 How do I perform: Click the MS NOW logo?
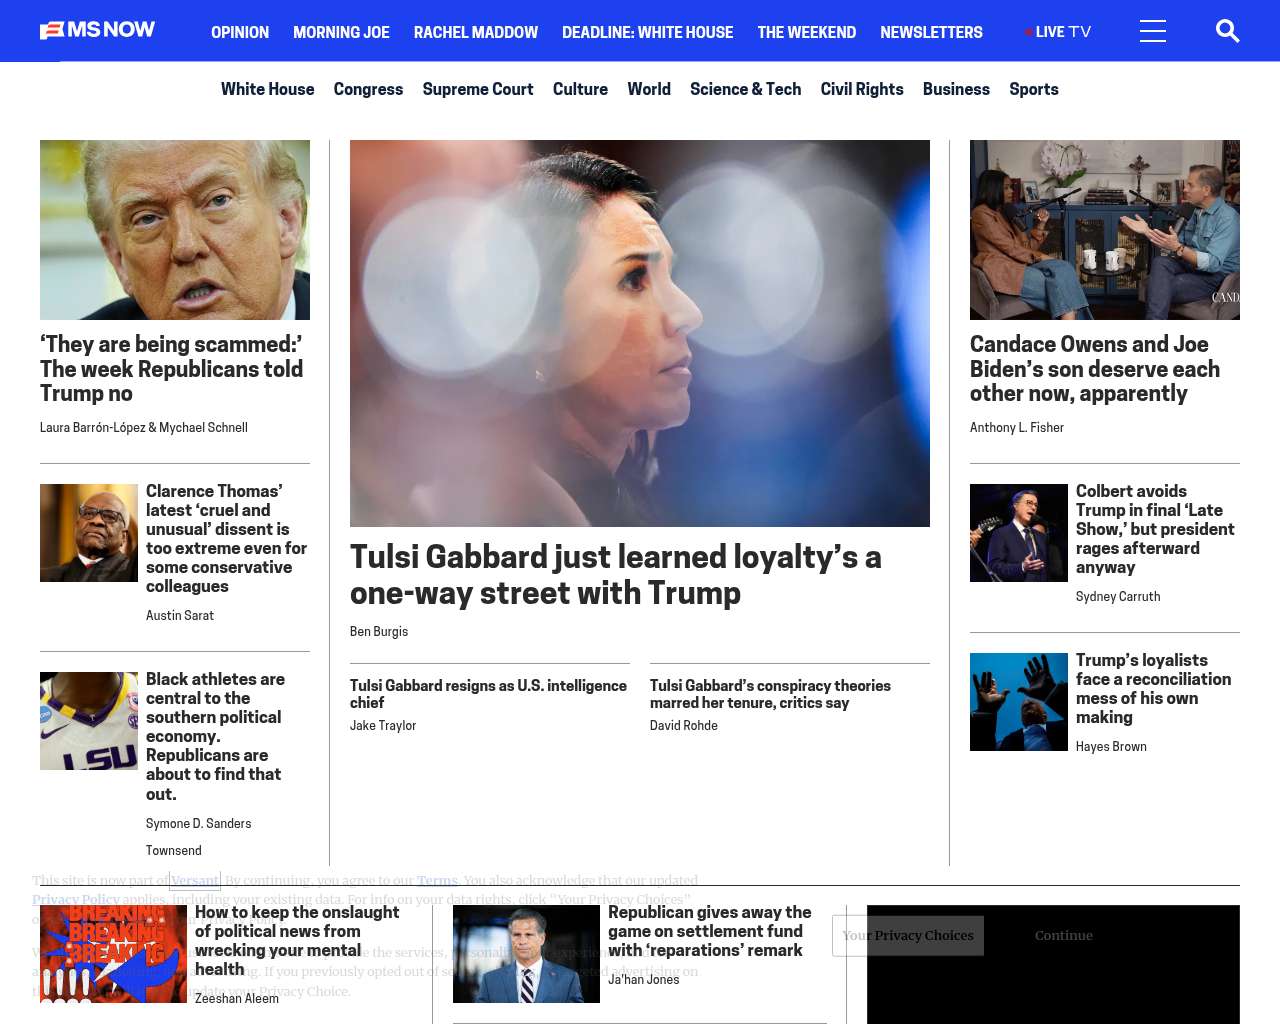click(97, 30)
